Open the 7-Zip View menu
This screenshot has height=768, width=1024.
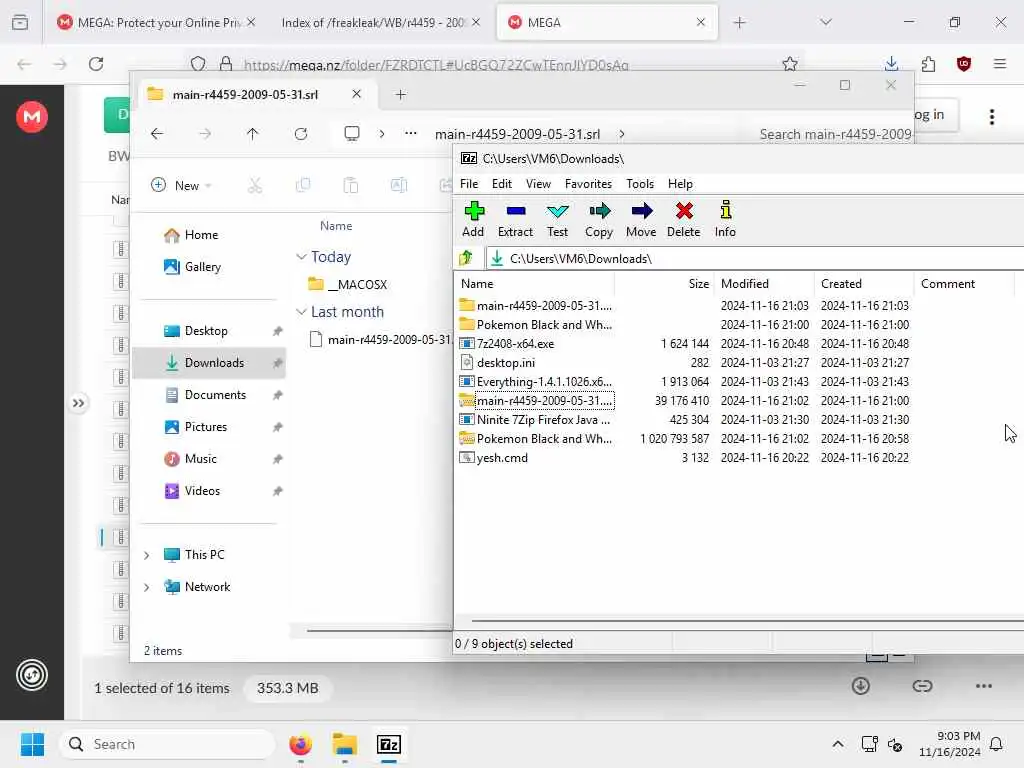[538, 184]
